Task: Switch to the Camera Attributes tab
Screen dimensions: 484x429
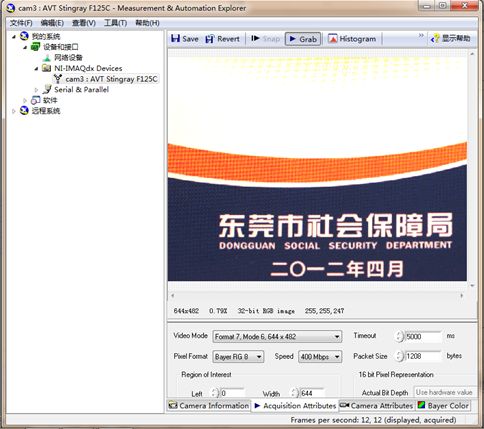Action: [377, 406]
